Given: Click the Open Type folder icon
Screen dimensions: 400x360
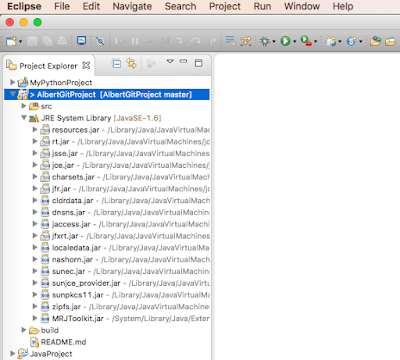Looking at the screenshot, I should (x=375, y=41).
